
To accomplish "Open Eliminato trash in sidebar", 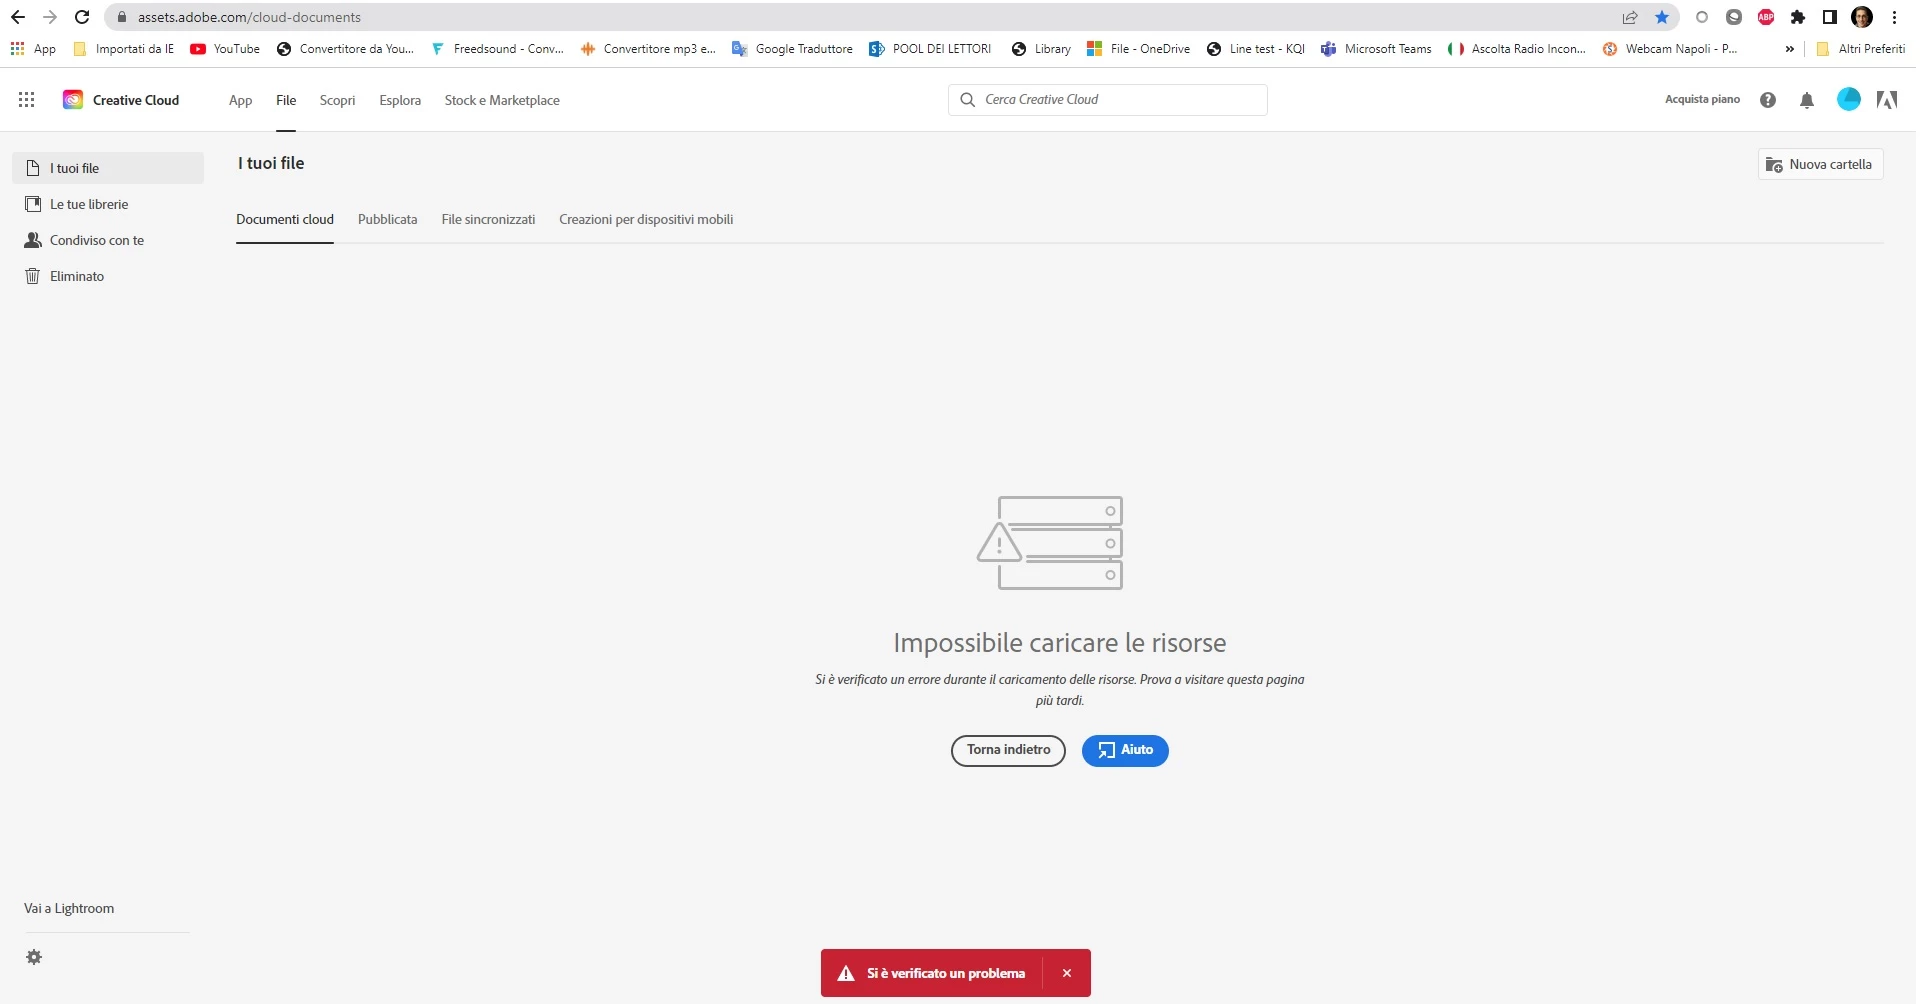I will [108, 276].
